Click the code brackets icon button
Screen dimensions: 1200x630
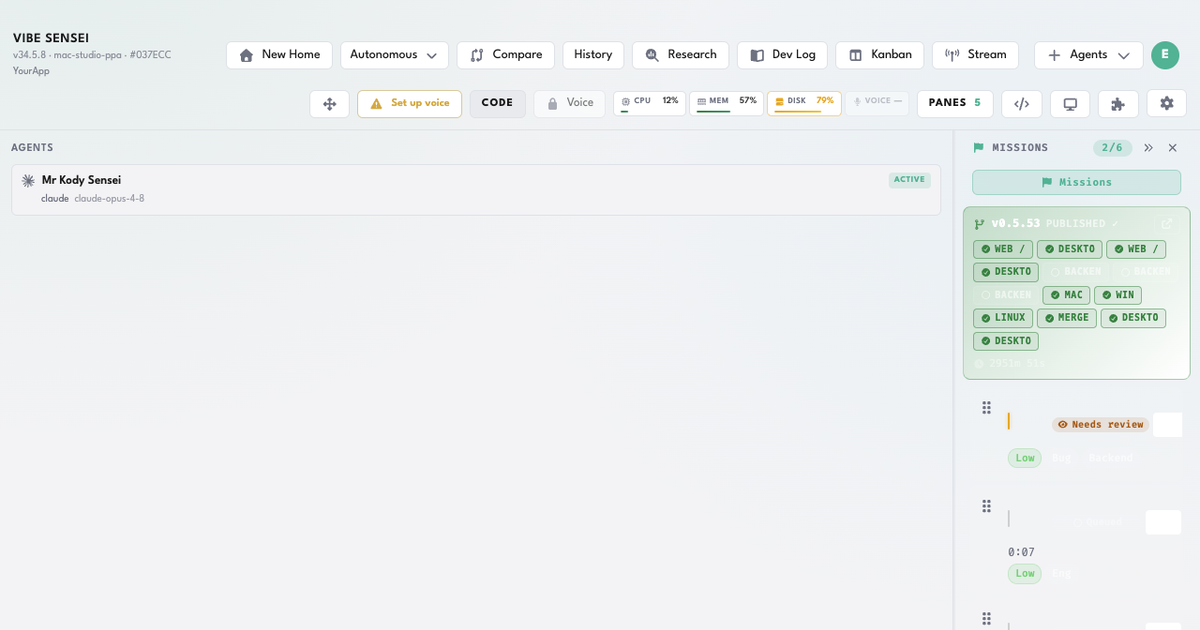tap(1022, 104)
